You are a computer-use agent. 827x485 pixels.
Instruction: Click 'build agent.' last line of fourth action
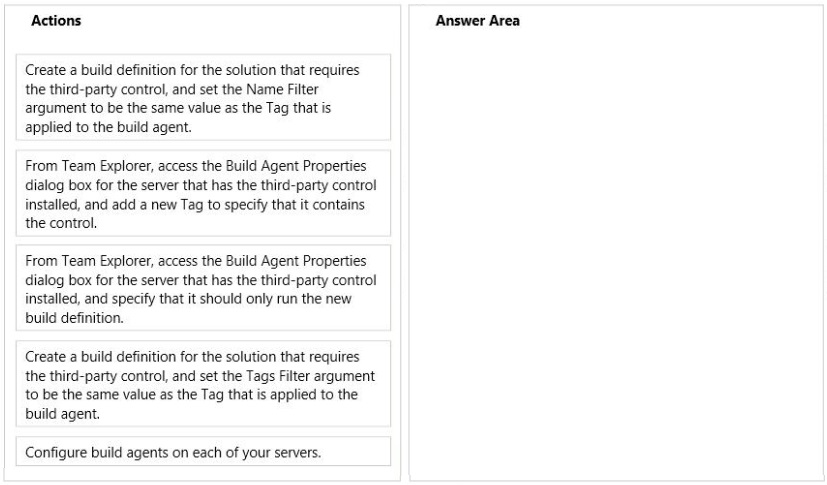point(62,414)
